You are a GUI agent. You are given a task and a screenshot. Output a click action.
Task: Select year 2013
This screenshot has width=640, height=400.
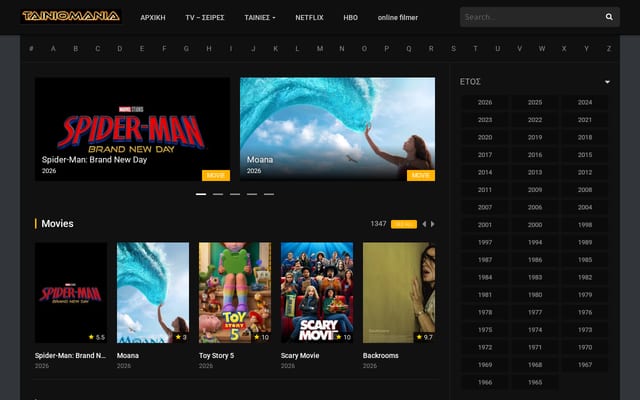click(x=535, y=173)
